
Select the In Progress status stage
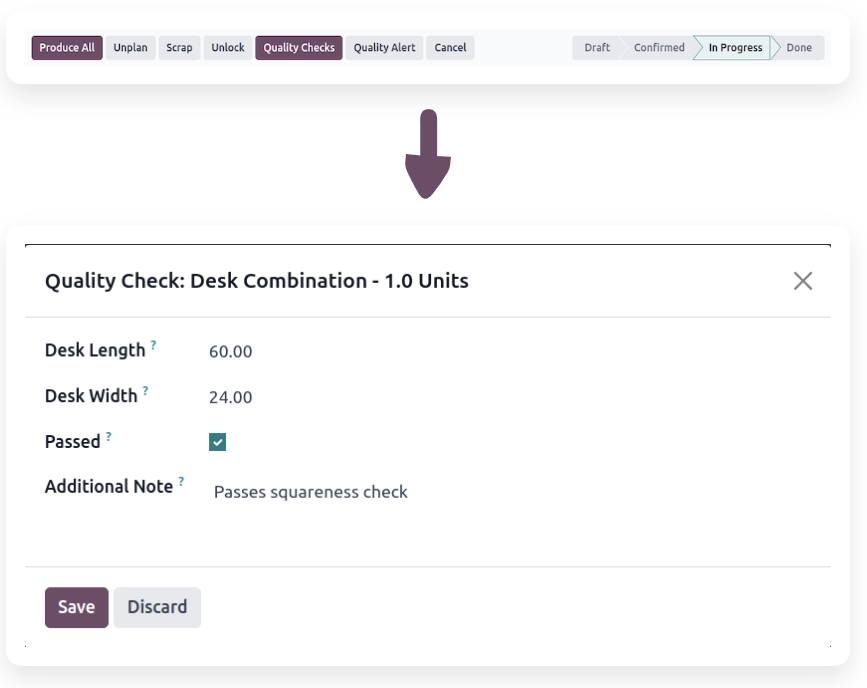(735, 48)
